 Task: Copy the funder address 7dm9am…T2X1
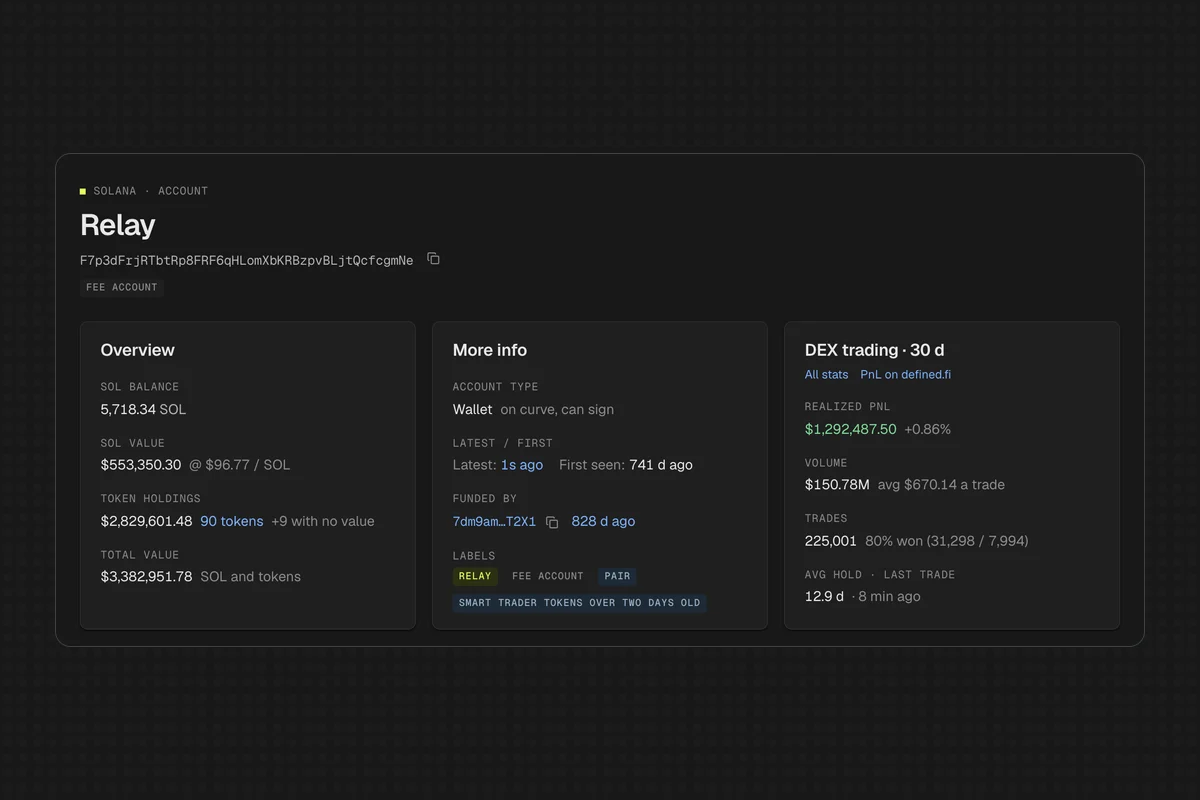552,522
